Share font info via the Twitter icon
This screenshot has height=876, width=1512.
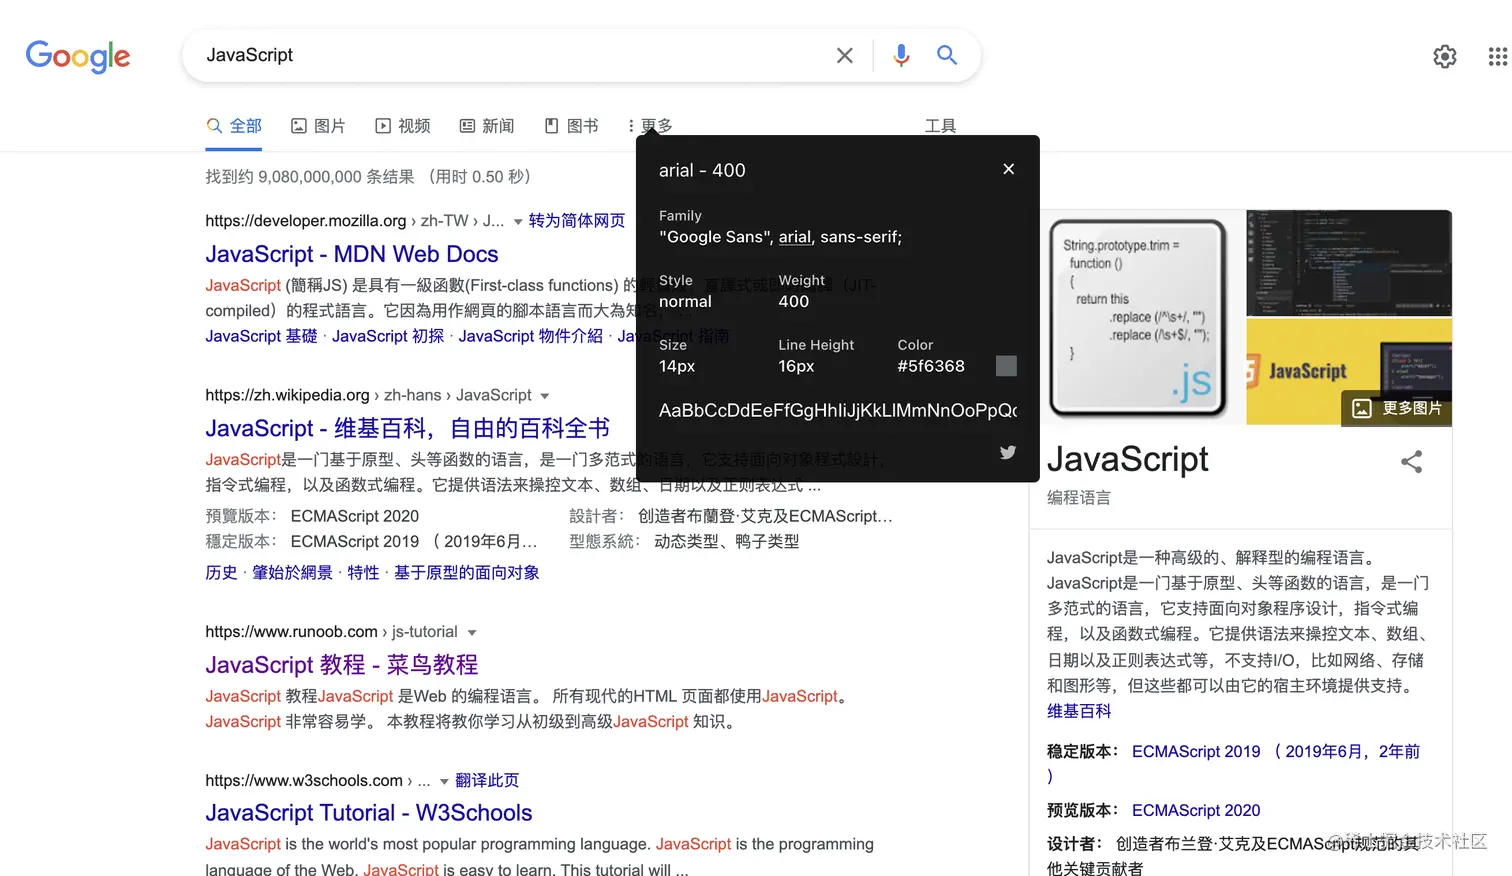(1008, 452)
